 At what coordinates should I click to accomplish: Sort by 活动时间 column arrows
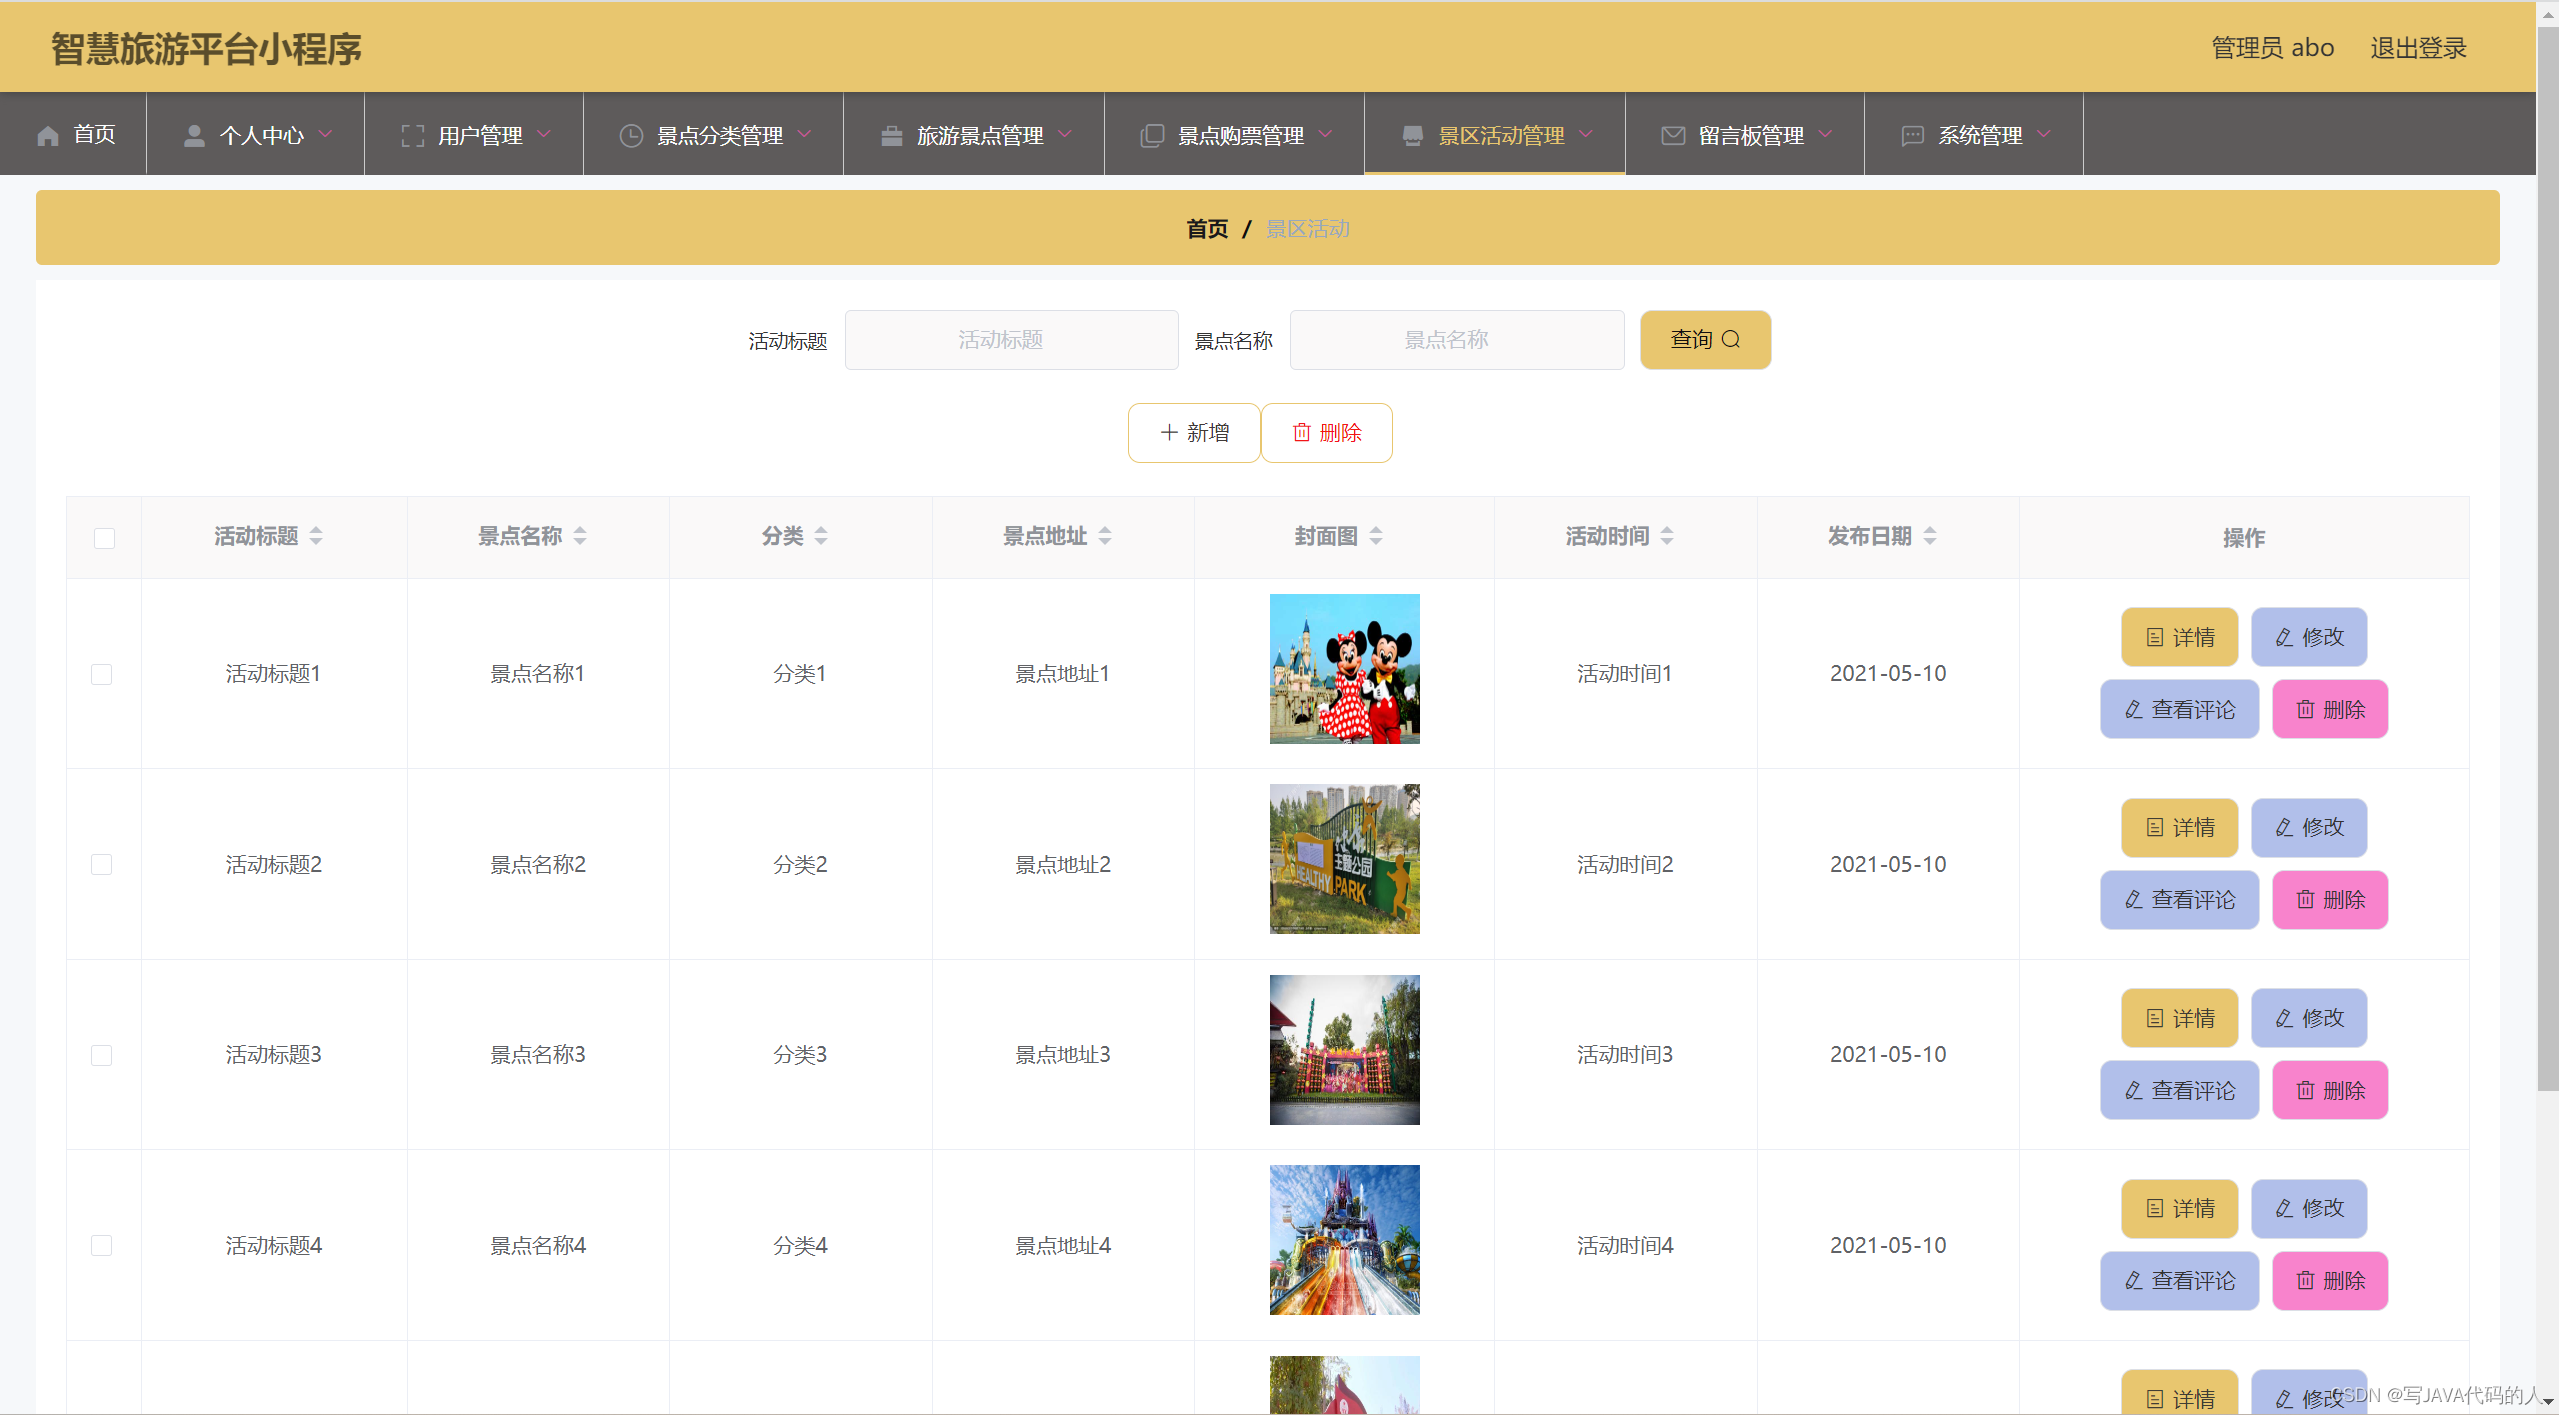tap(1667, 536)
